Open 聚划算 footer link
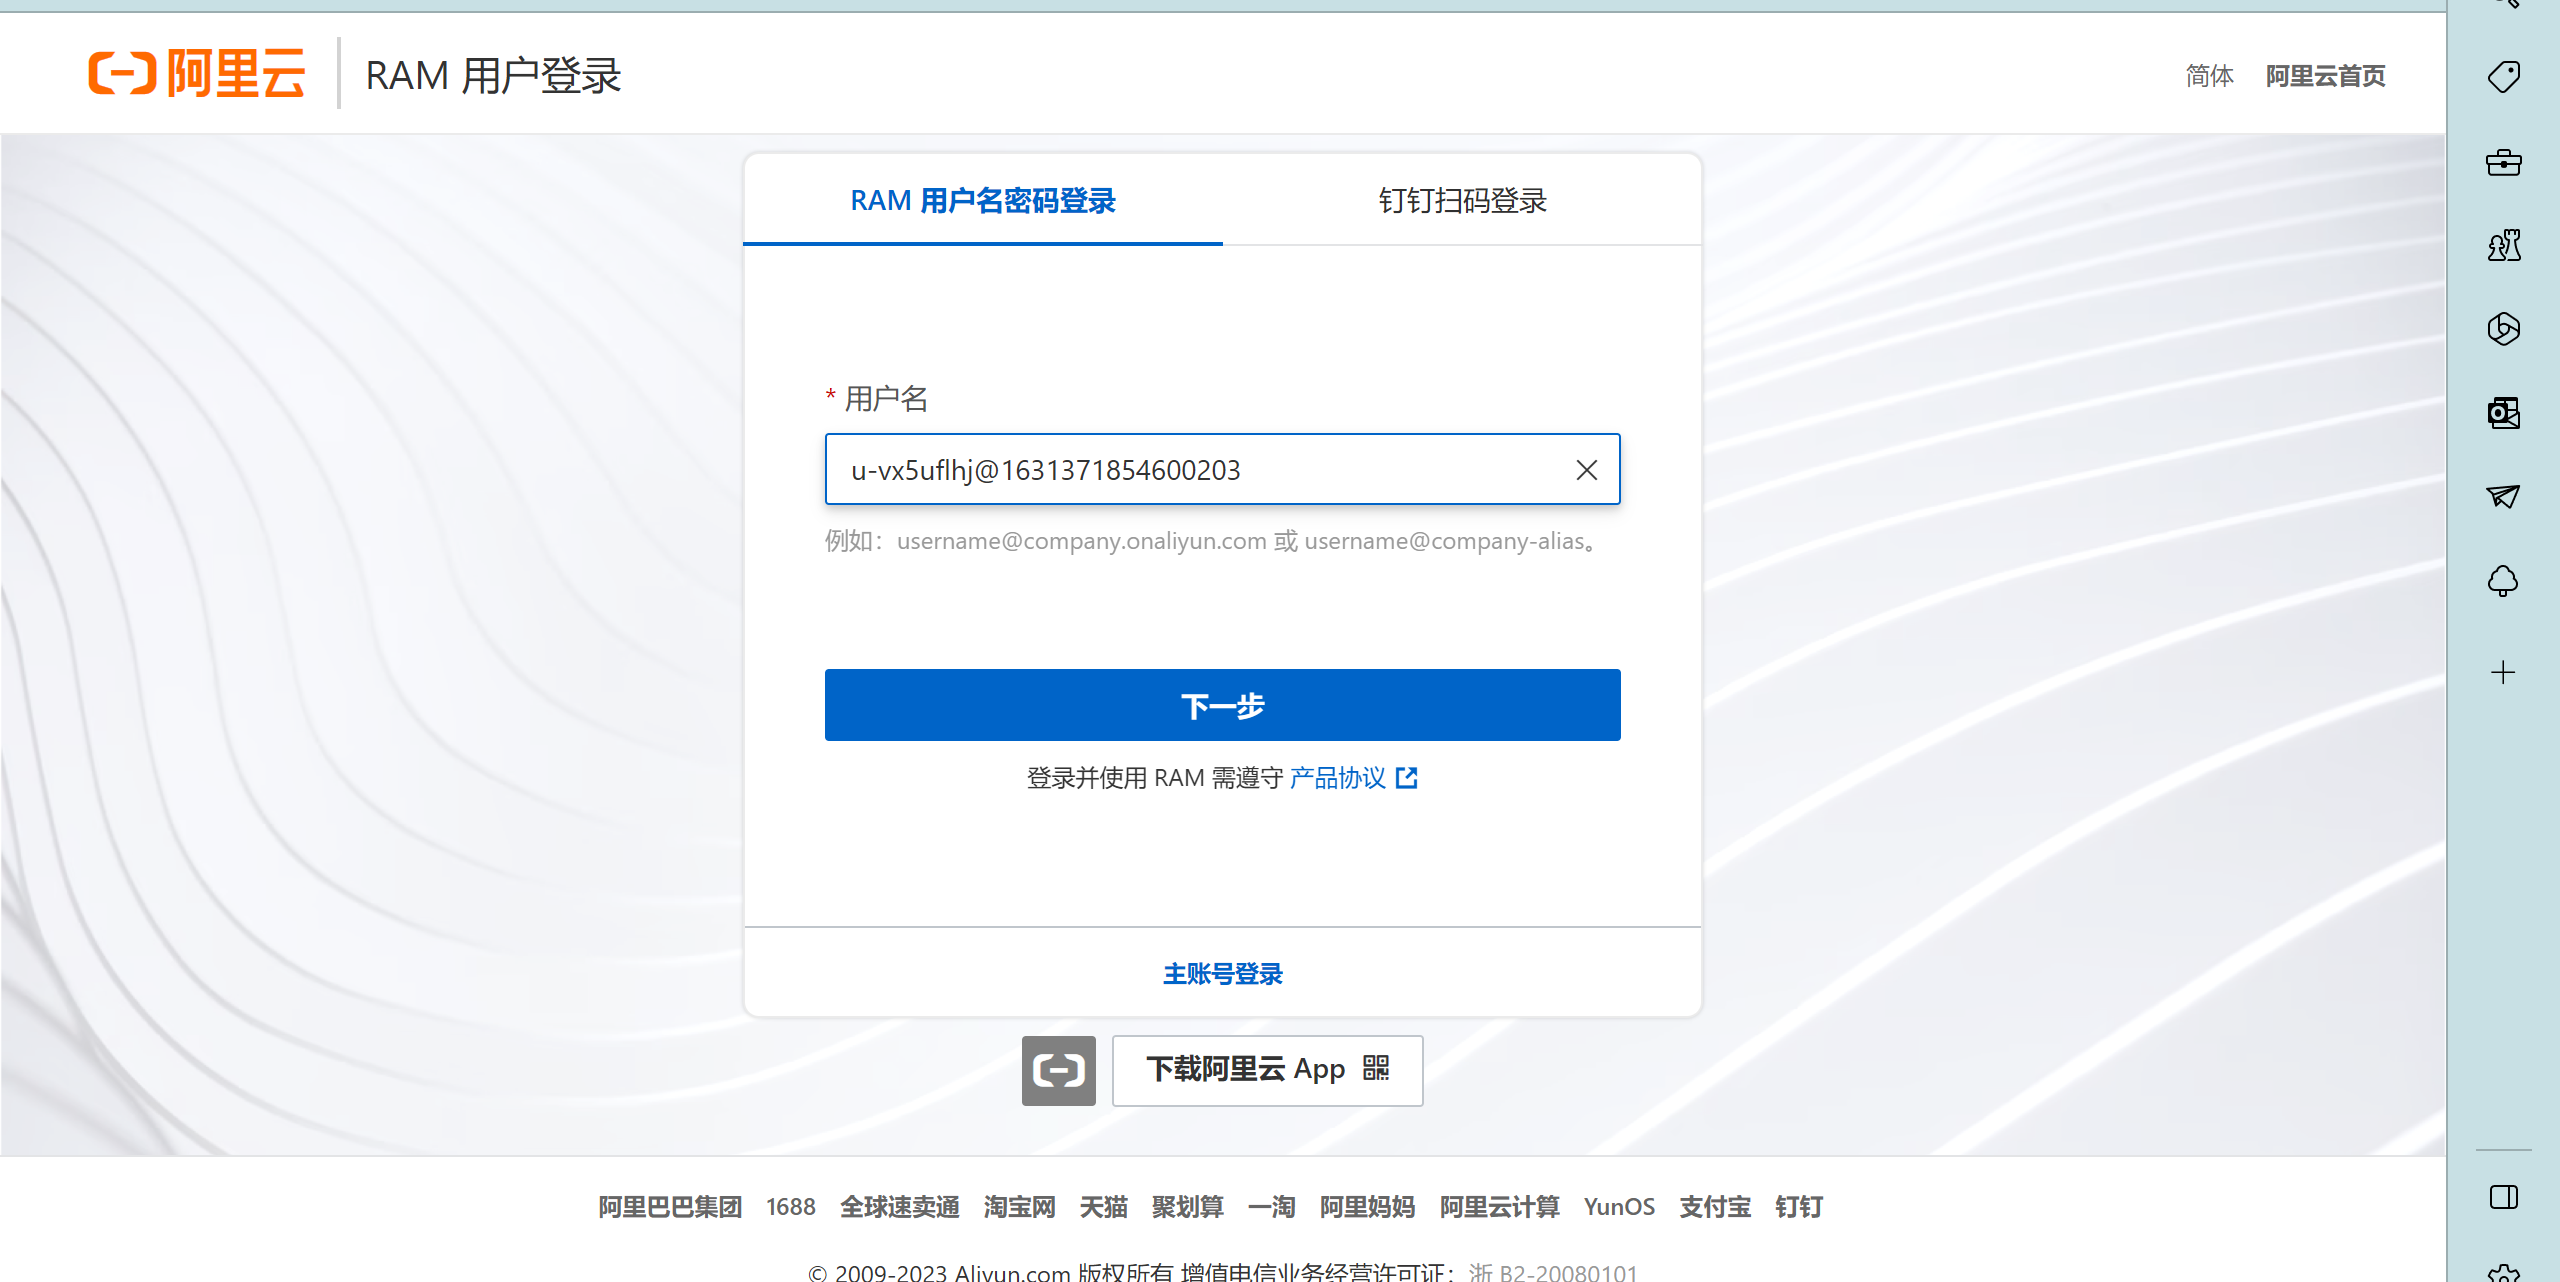Image resolution: width=2560 pixels, height=1282 pixels. click(1187, 1207)
